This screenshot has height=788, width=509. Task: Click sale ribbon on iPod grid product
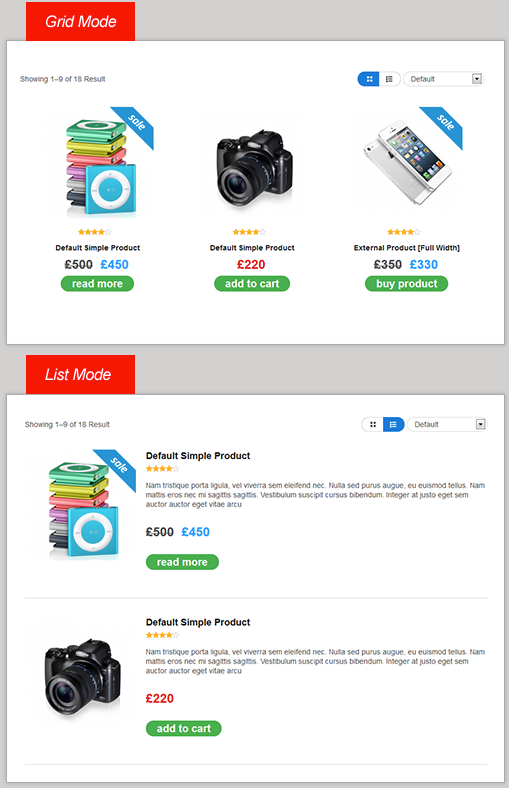coord(135,126)
